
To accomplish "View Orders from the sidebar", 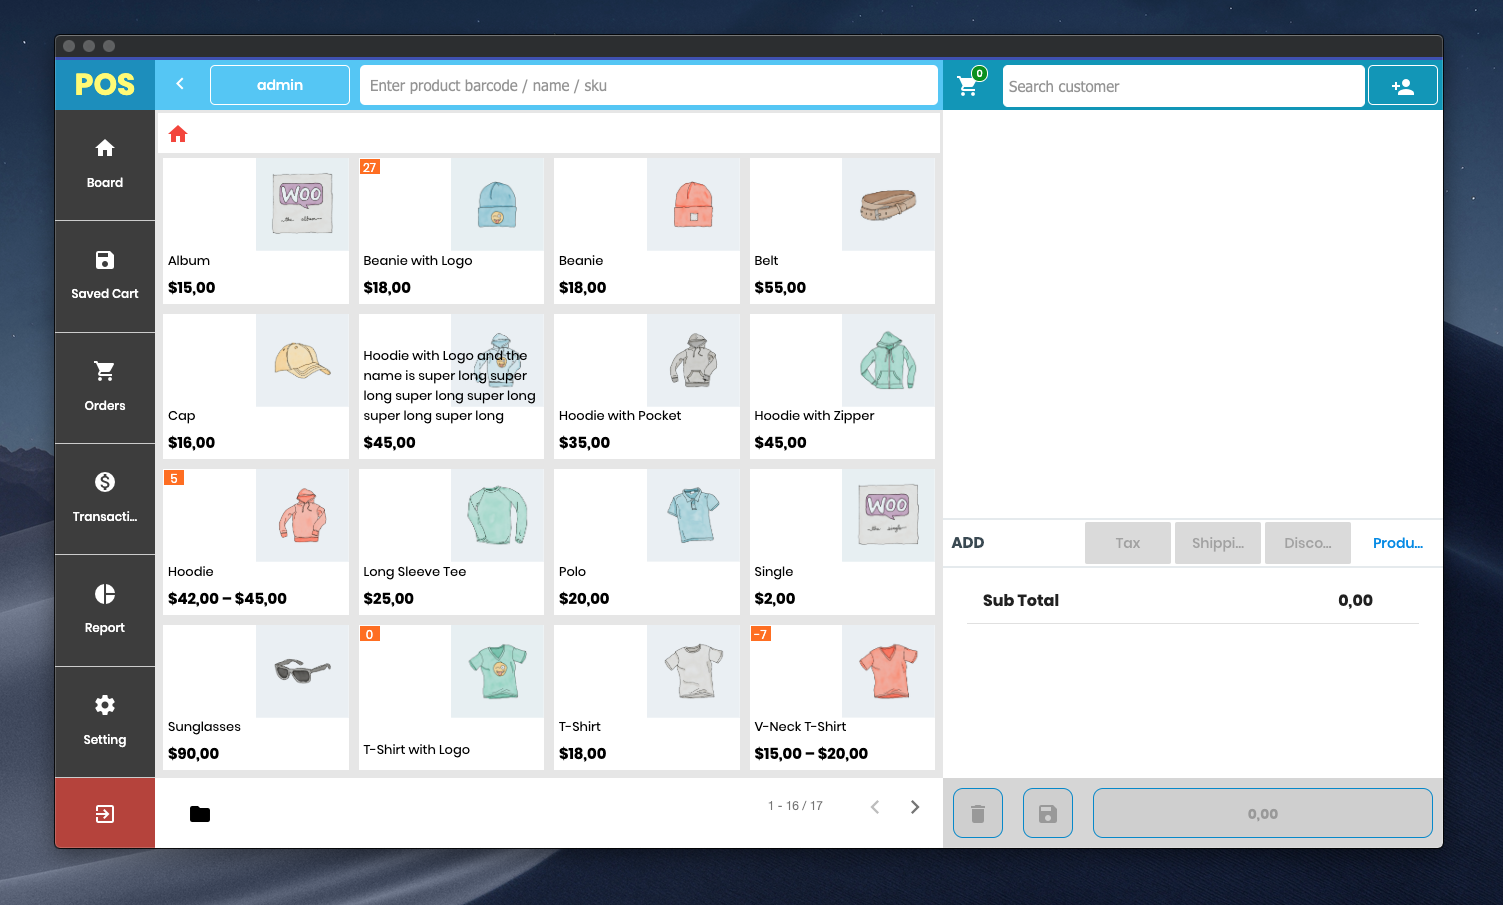I will pos(105,386).
